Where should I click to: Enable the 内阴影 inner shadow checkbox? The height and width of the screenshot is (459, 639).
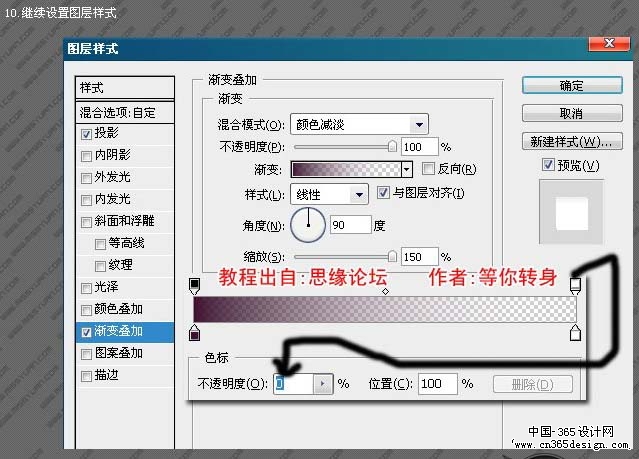click(x=86, y=156)
